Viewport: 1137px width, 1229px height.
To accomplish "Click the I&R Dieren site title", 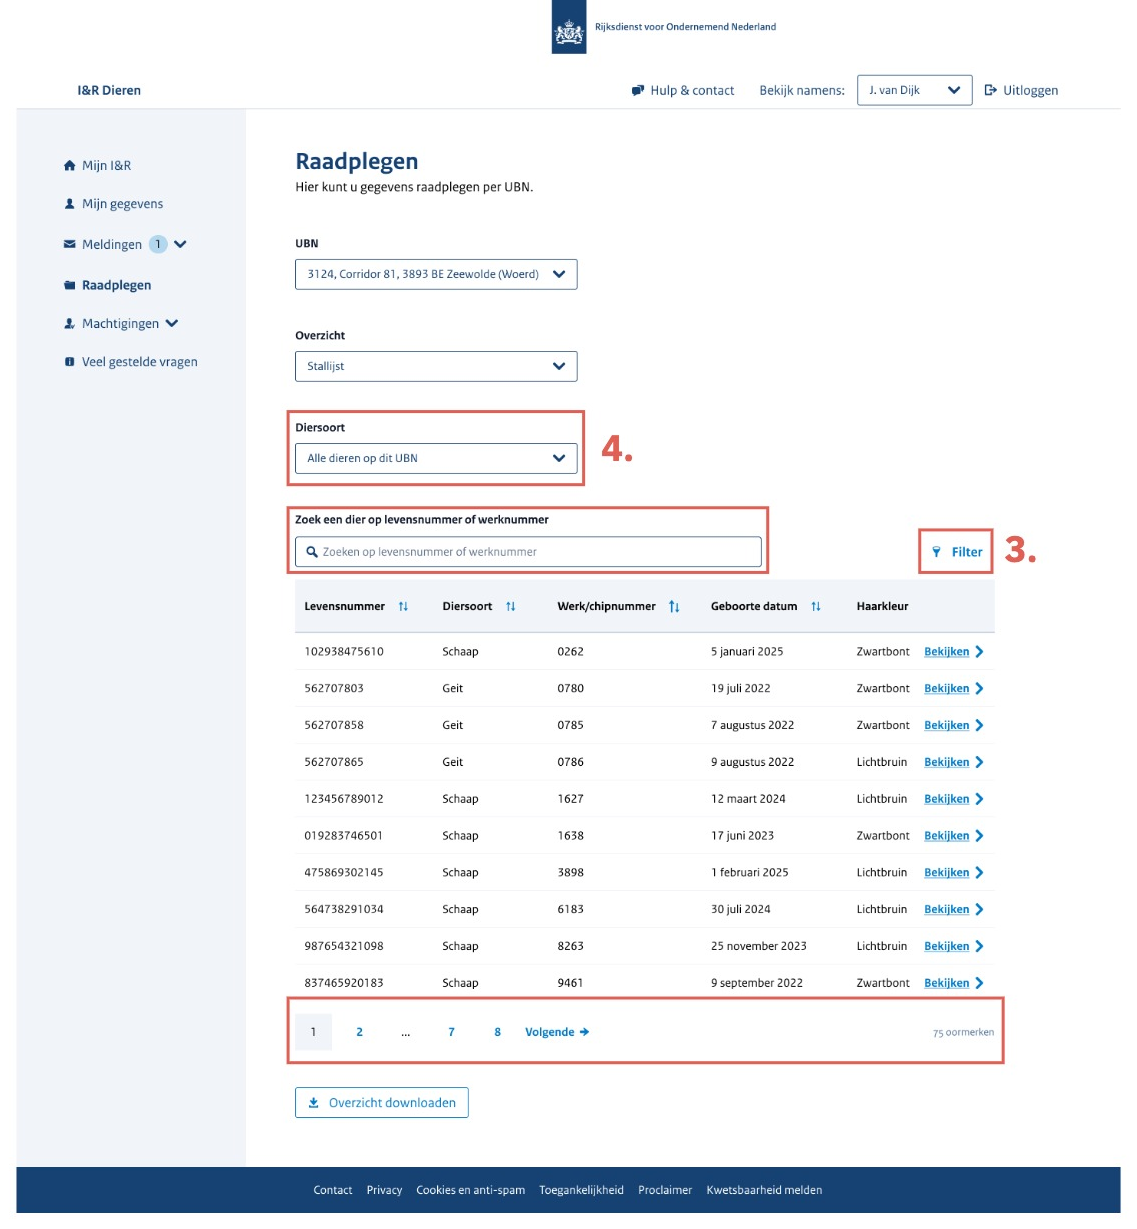I will 109,91.
